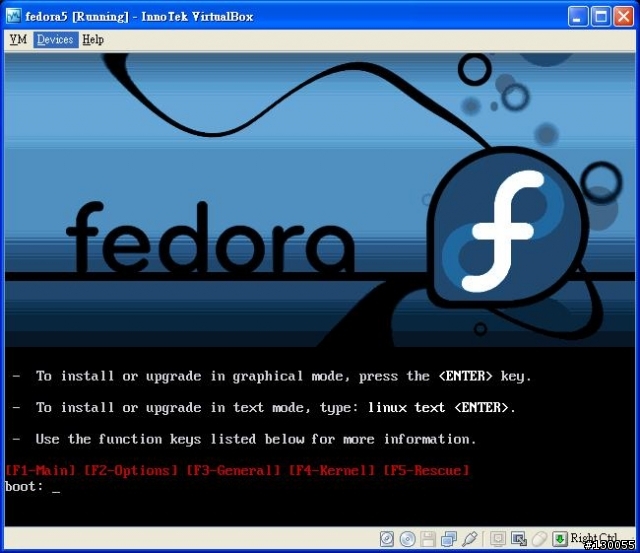Open the Help menu
This screenshot has width=640, height=553.
[x=93, y=40]
